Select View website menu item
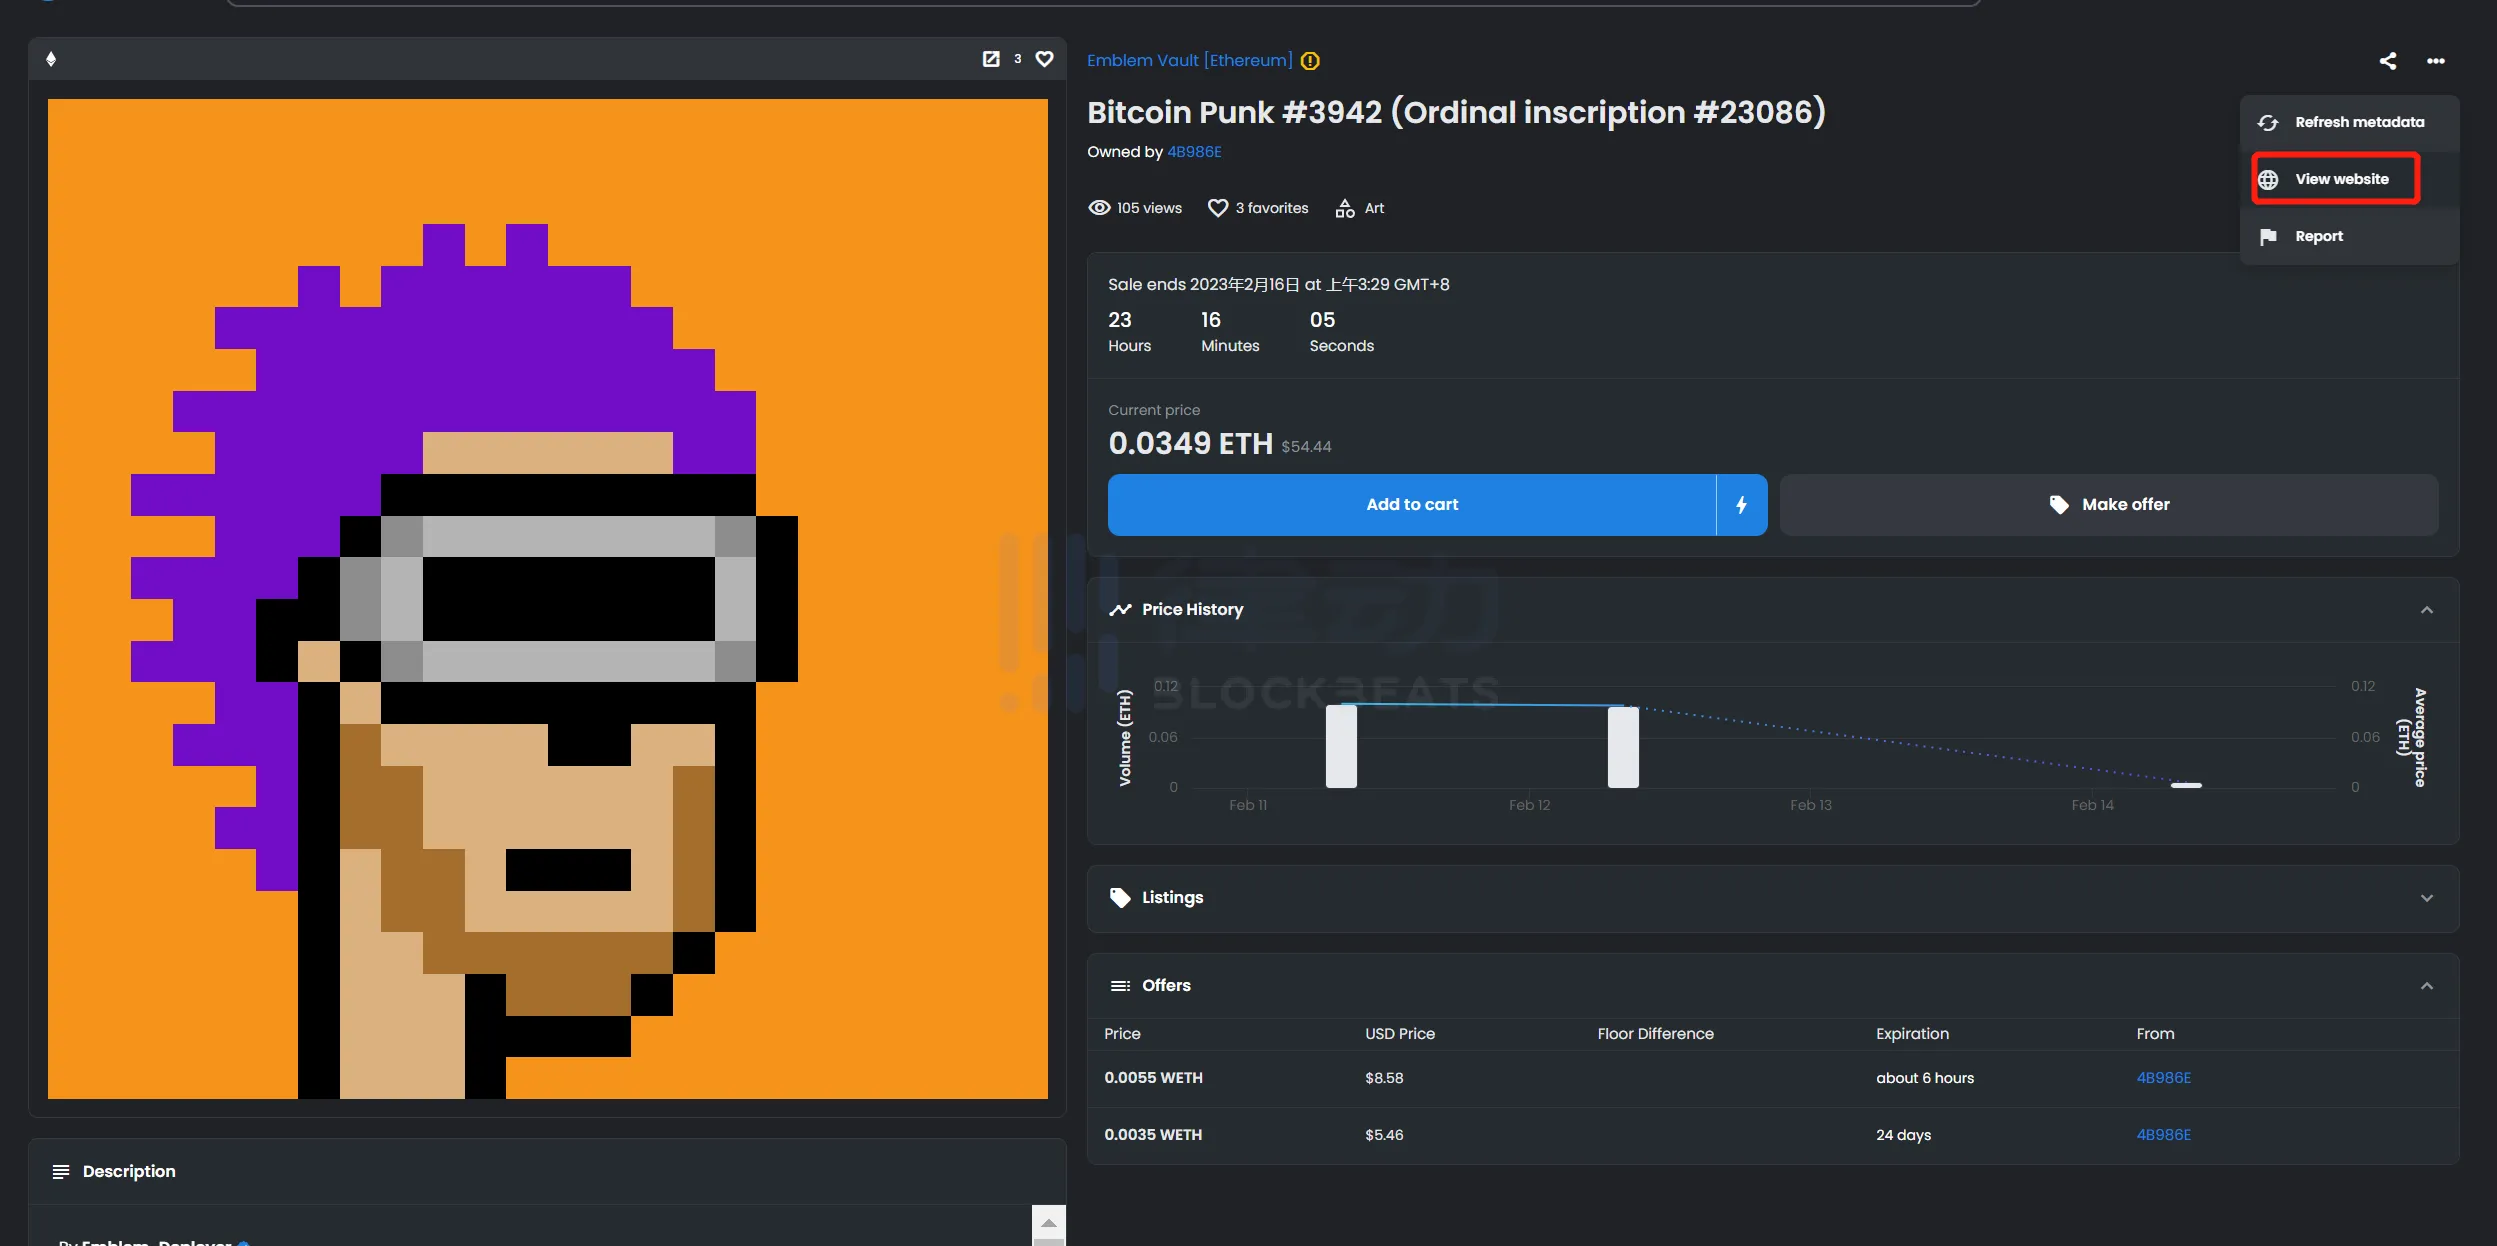Image resolution: width=2497 pixels, height=1246 pixels. [2340, 179]
